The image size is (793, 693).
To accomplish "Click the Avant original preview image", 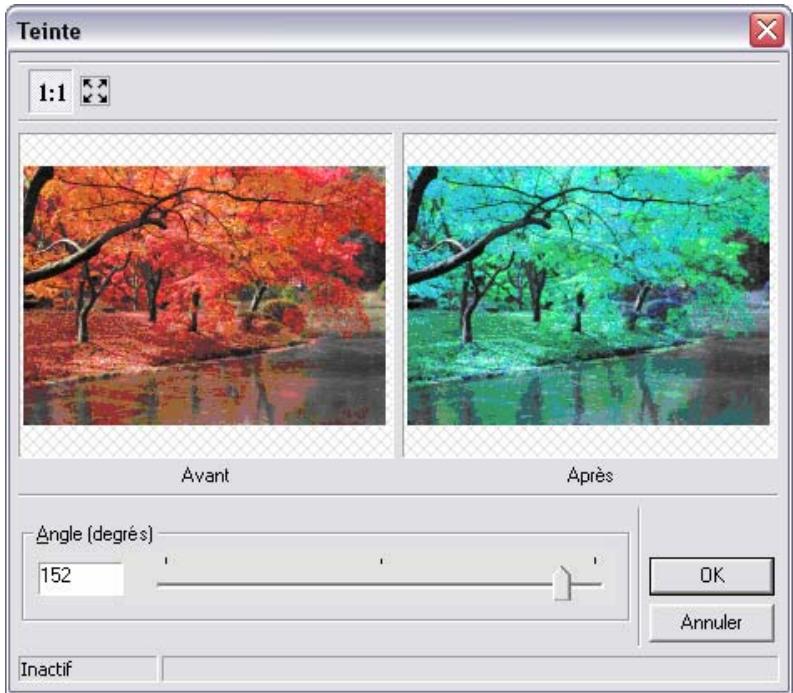I will pyautogui.click(x=204, y=296).
